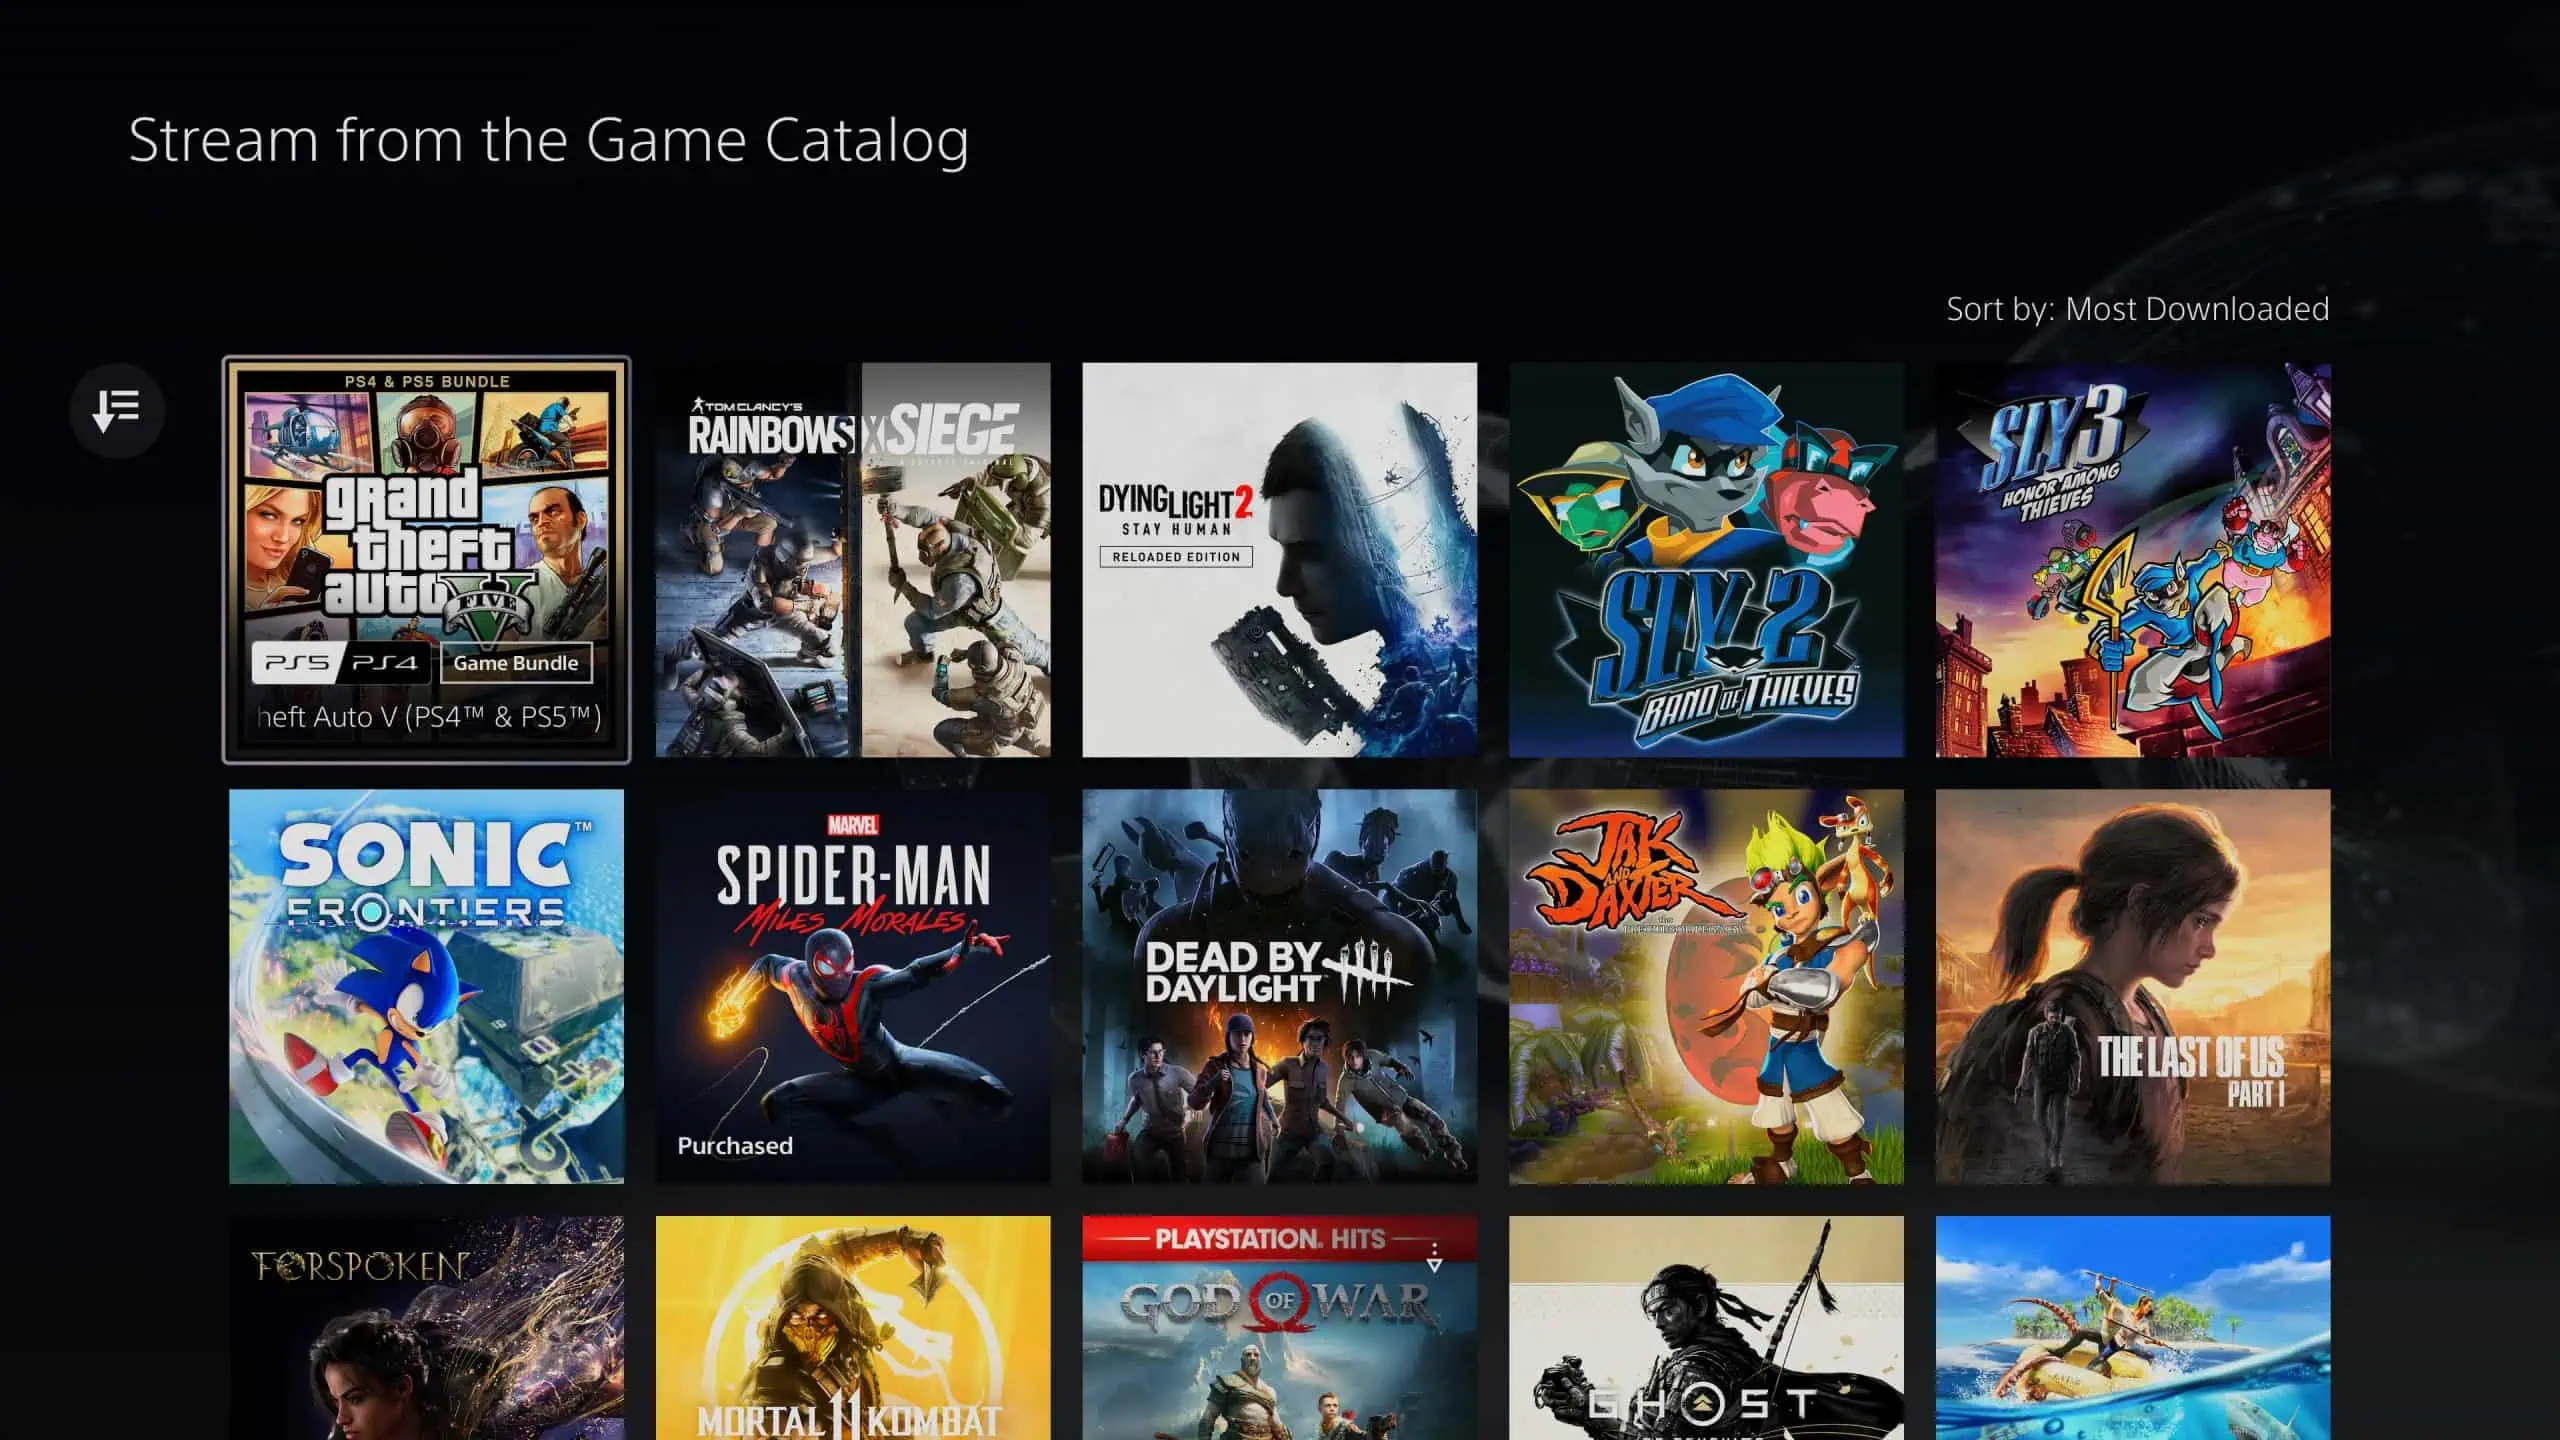Select God of War PlayStation Hits tile
Image resolution: width=2560 pixels, height=1440 pixels.
click(1278, 1327)
